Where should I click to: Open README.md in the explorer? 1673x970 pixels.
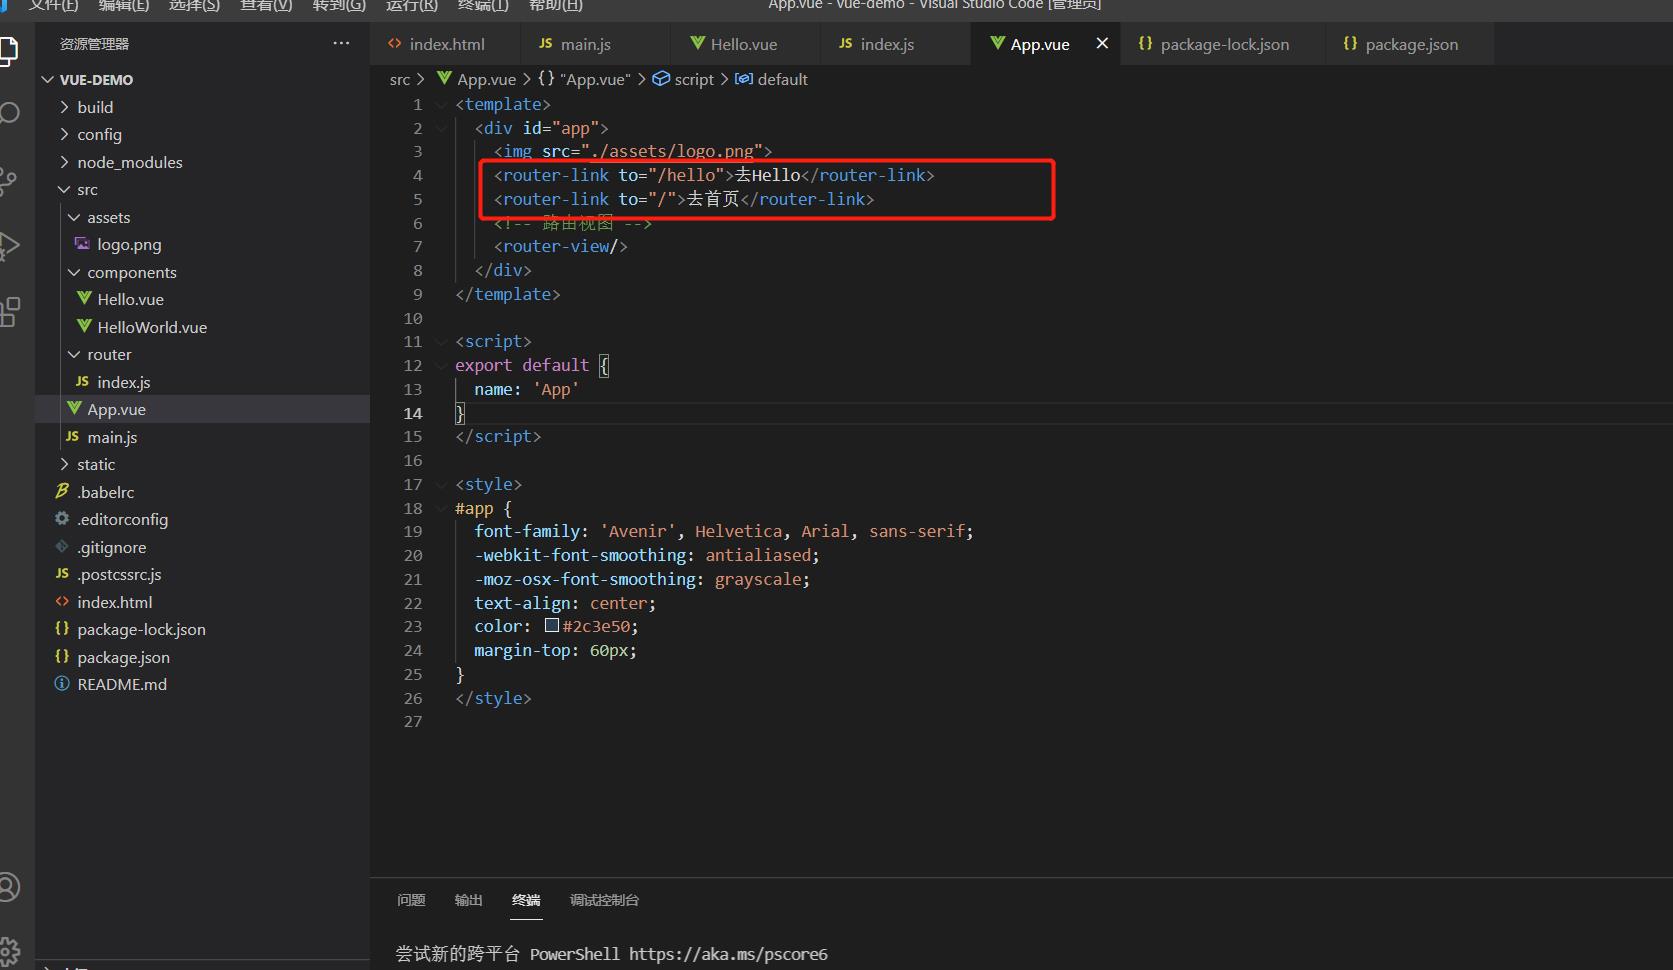coord(122,684)
